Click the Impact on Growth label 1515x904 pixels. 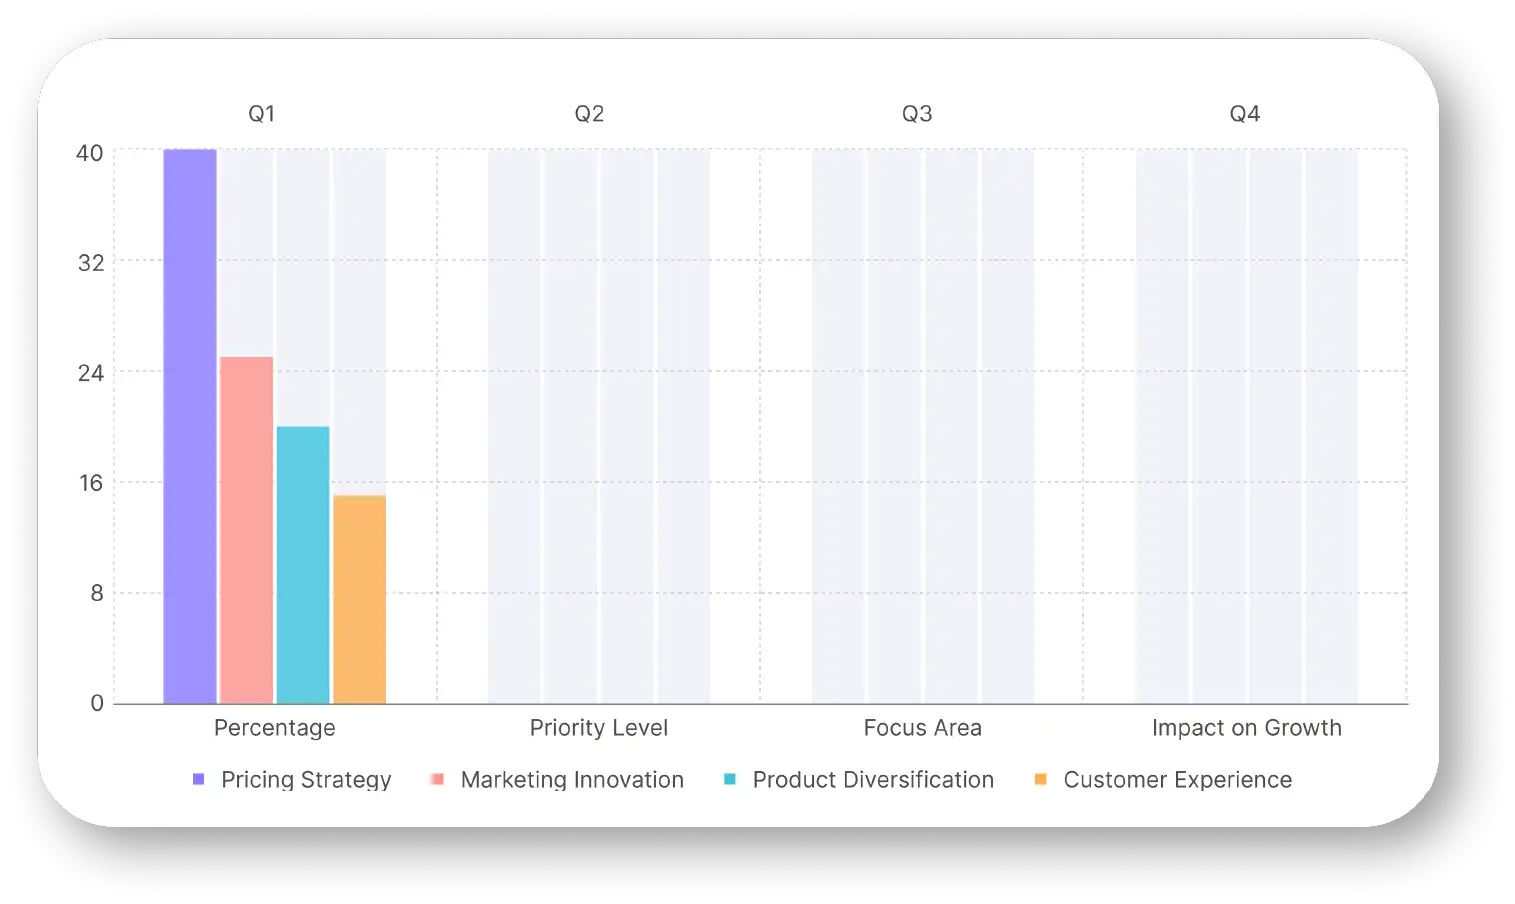[x=1246, y=728]
